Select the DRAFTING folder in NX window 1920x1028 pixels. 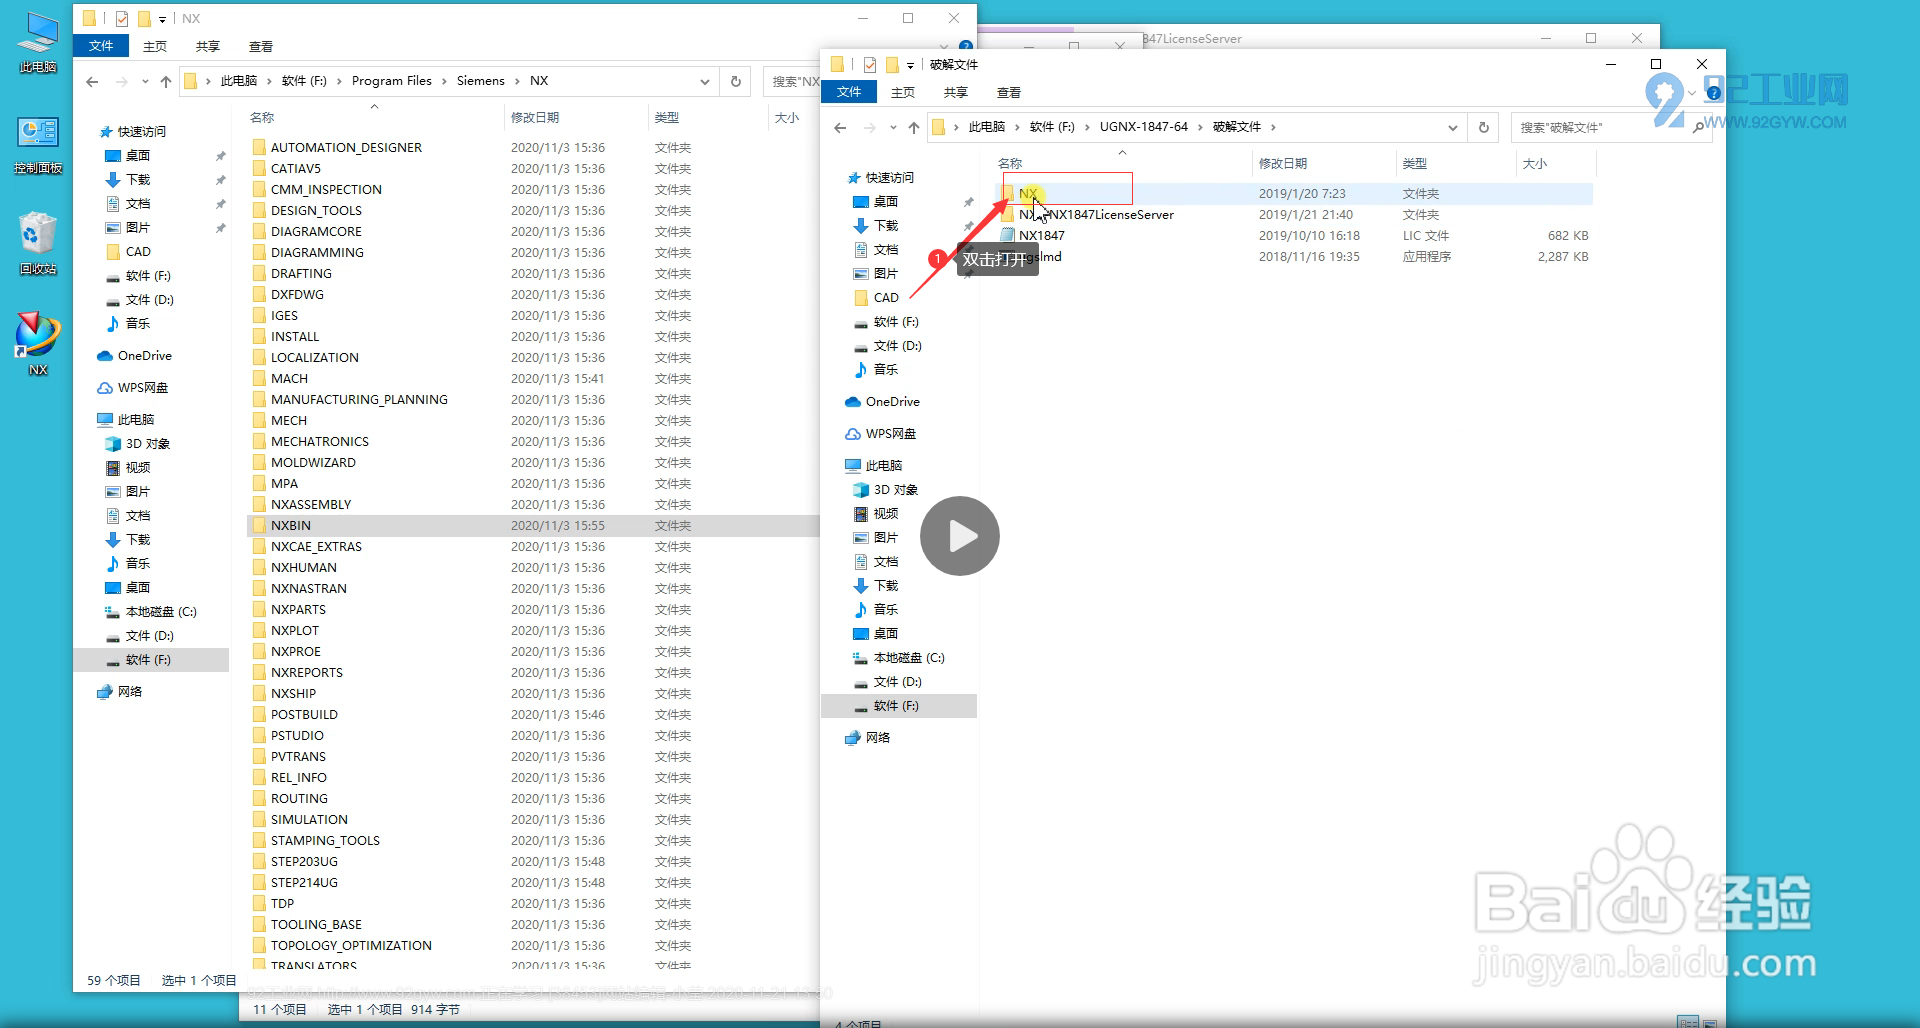[x=301, y=274]
